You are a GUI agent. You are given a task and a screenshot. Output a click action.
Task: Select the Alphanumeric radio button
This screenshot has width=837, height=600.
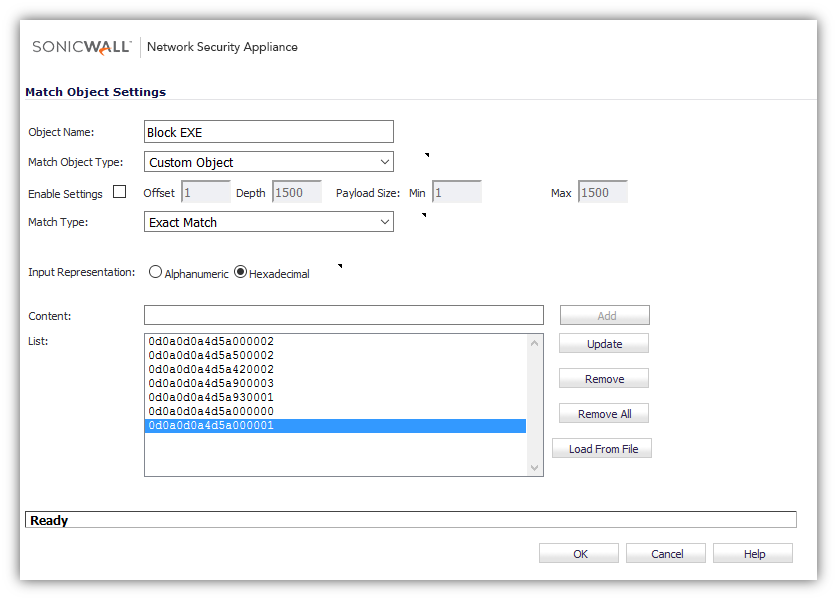point(155,272)
